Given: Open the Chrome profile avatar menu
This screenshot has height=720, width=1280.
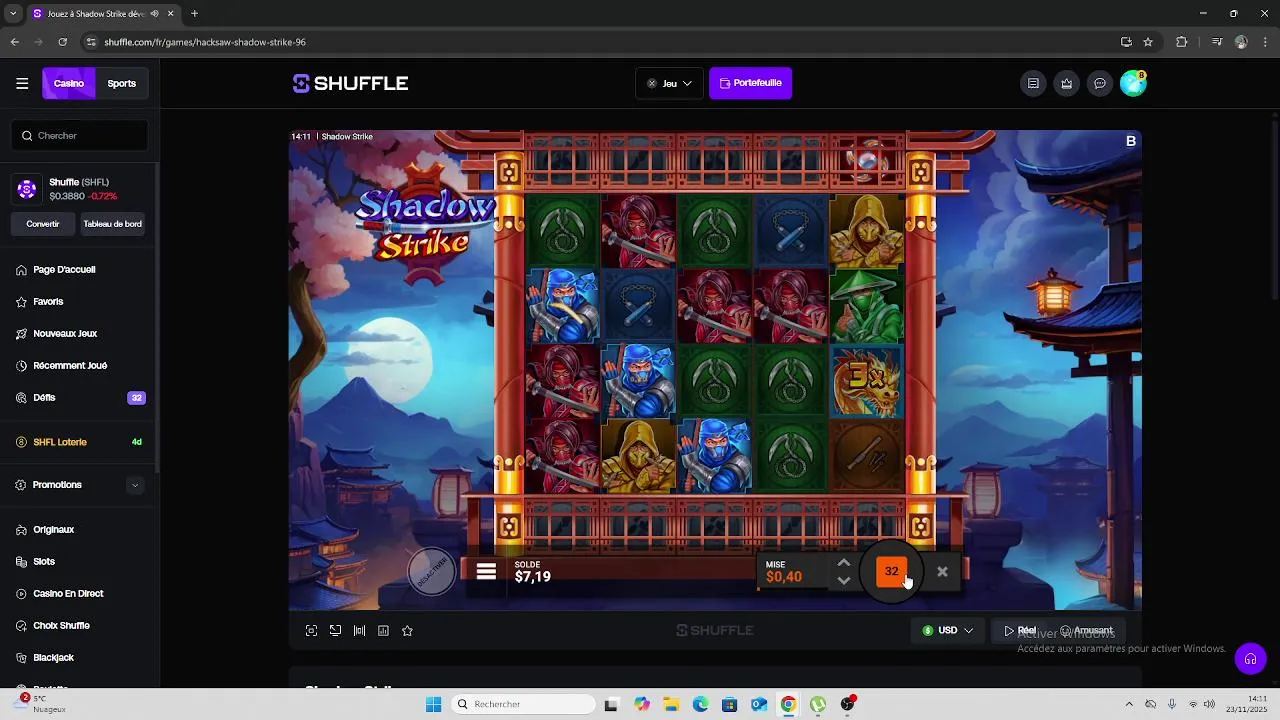Looking at the screenshot, I should click(1241, 42).
